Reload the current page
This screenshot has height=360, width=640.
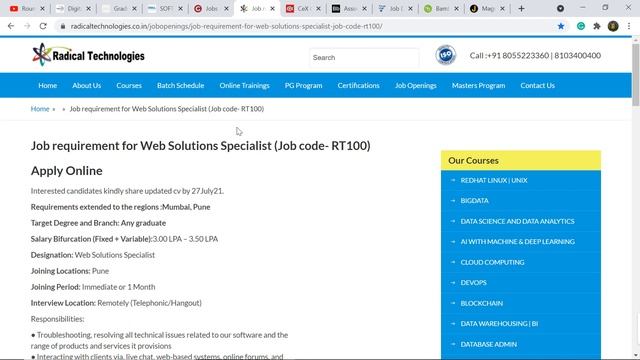click(43, 26)
